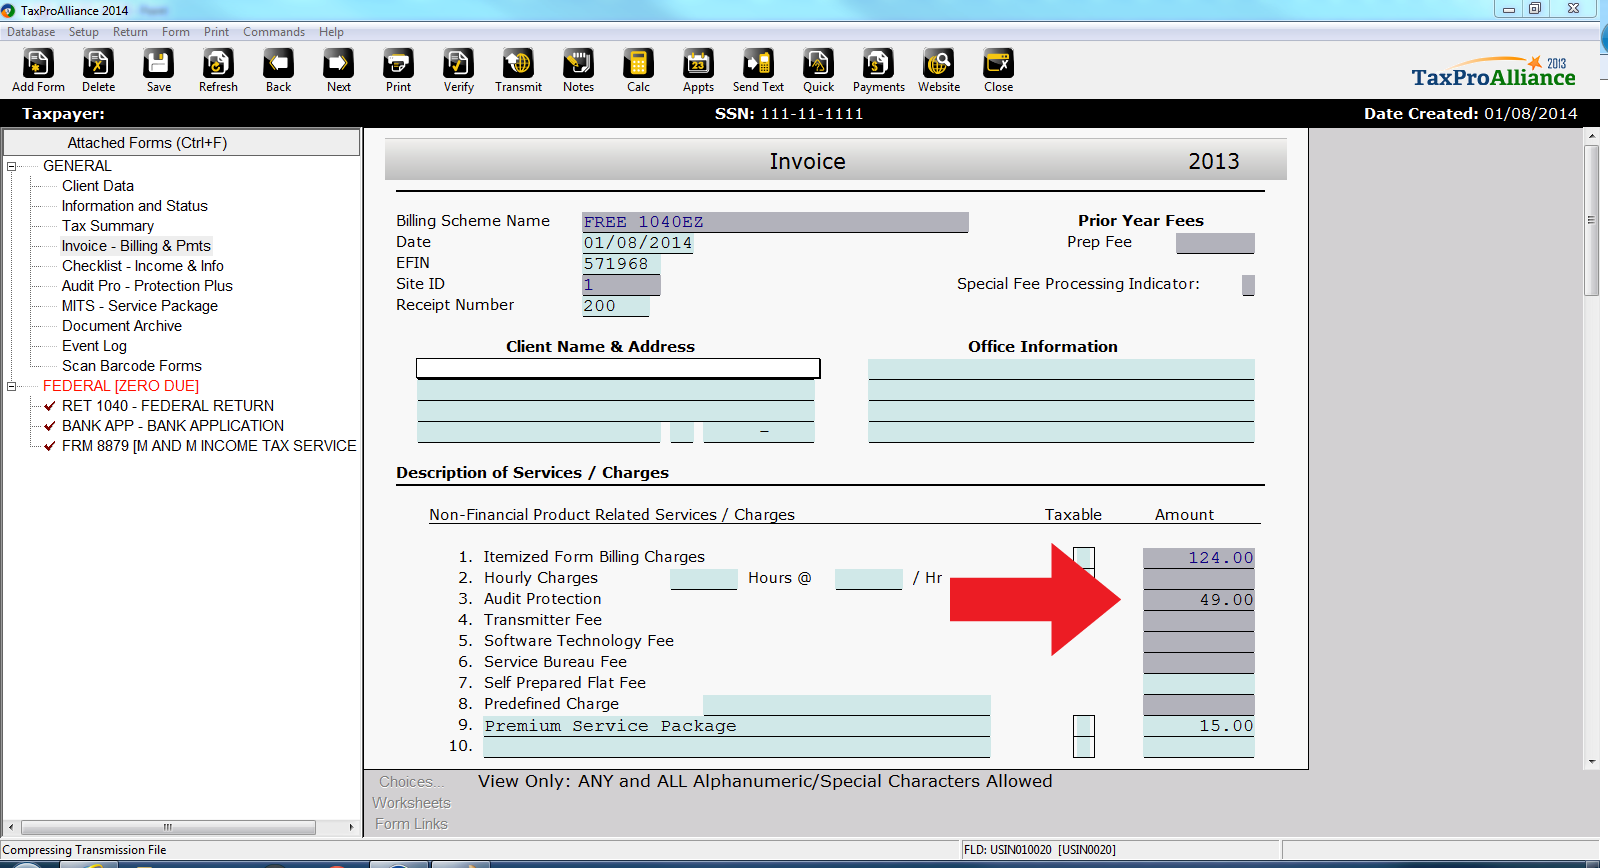
Task: Open FRM 8879 form in the tree
Action: coord(209,446)
